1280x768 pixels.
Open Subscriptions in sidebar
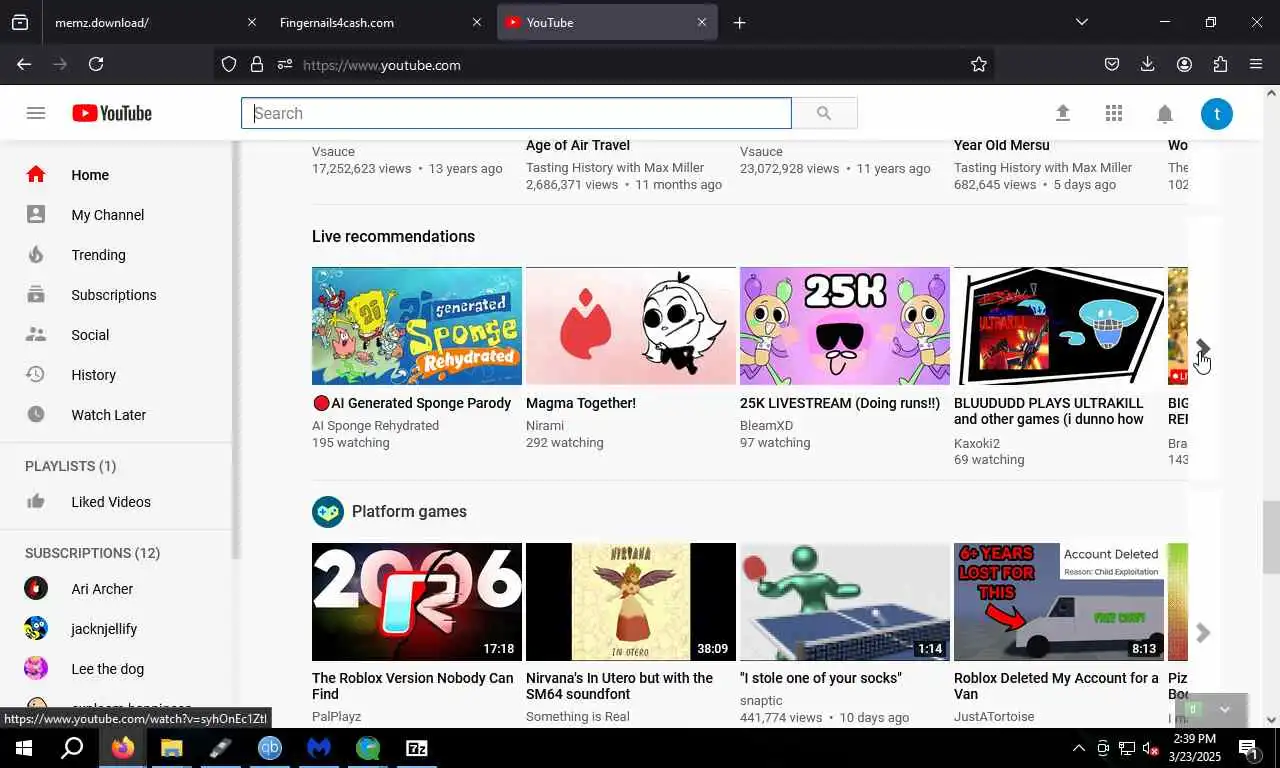tap(114, 295)
